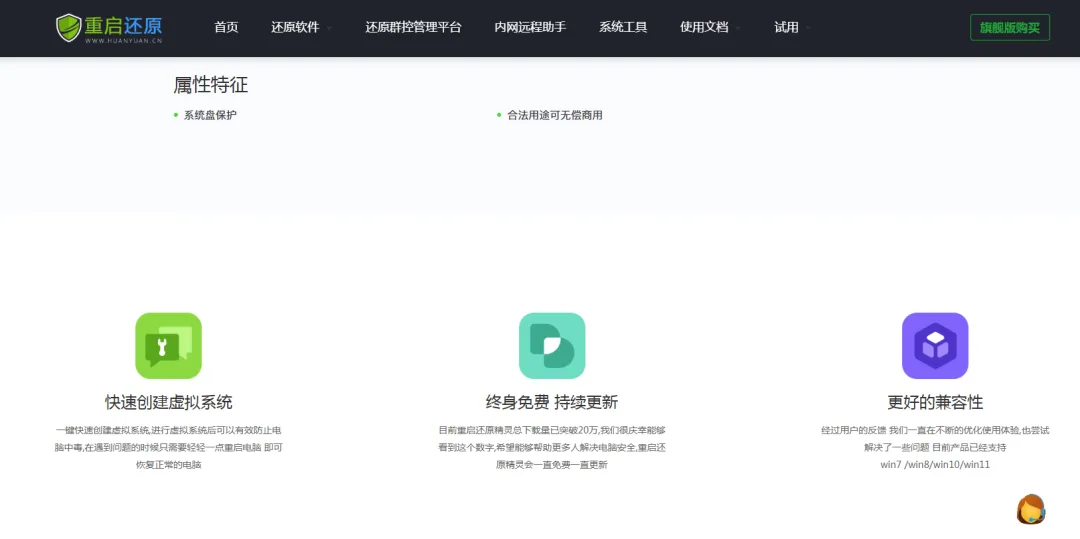Select 内网远程助手 in the navigation
This screenshot has height=539, width=1080.
(x=530, y=28)
